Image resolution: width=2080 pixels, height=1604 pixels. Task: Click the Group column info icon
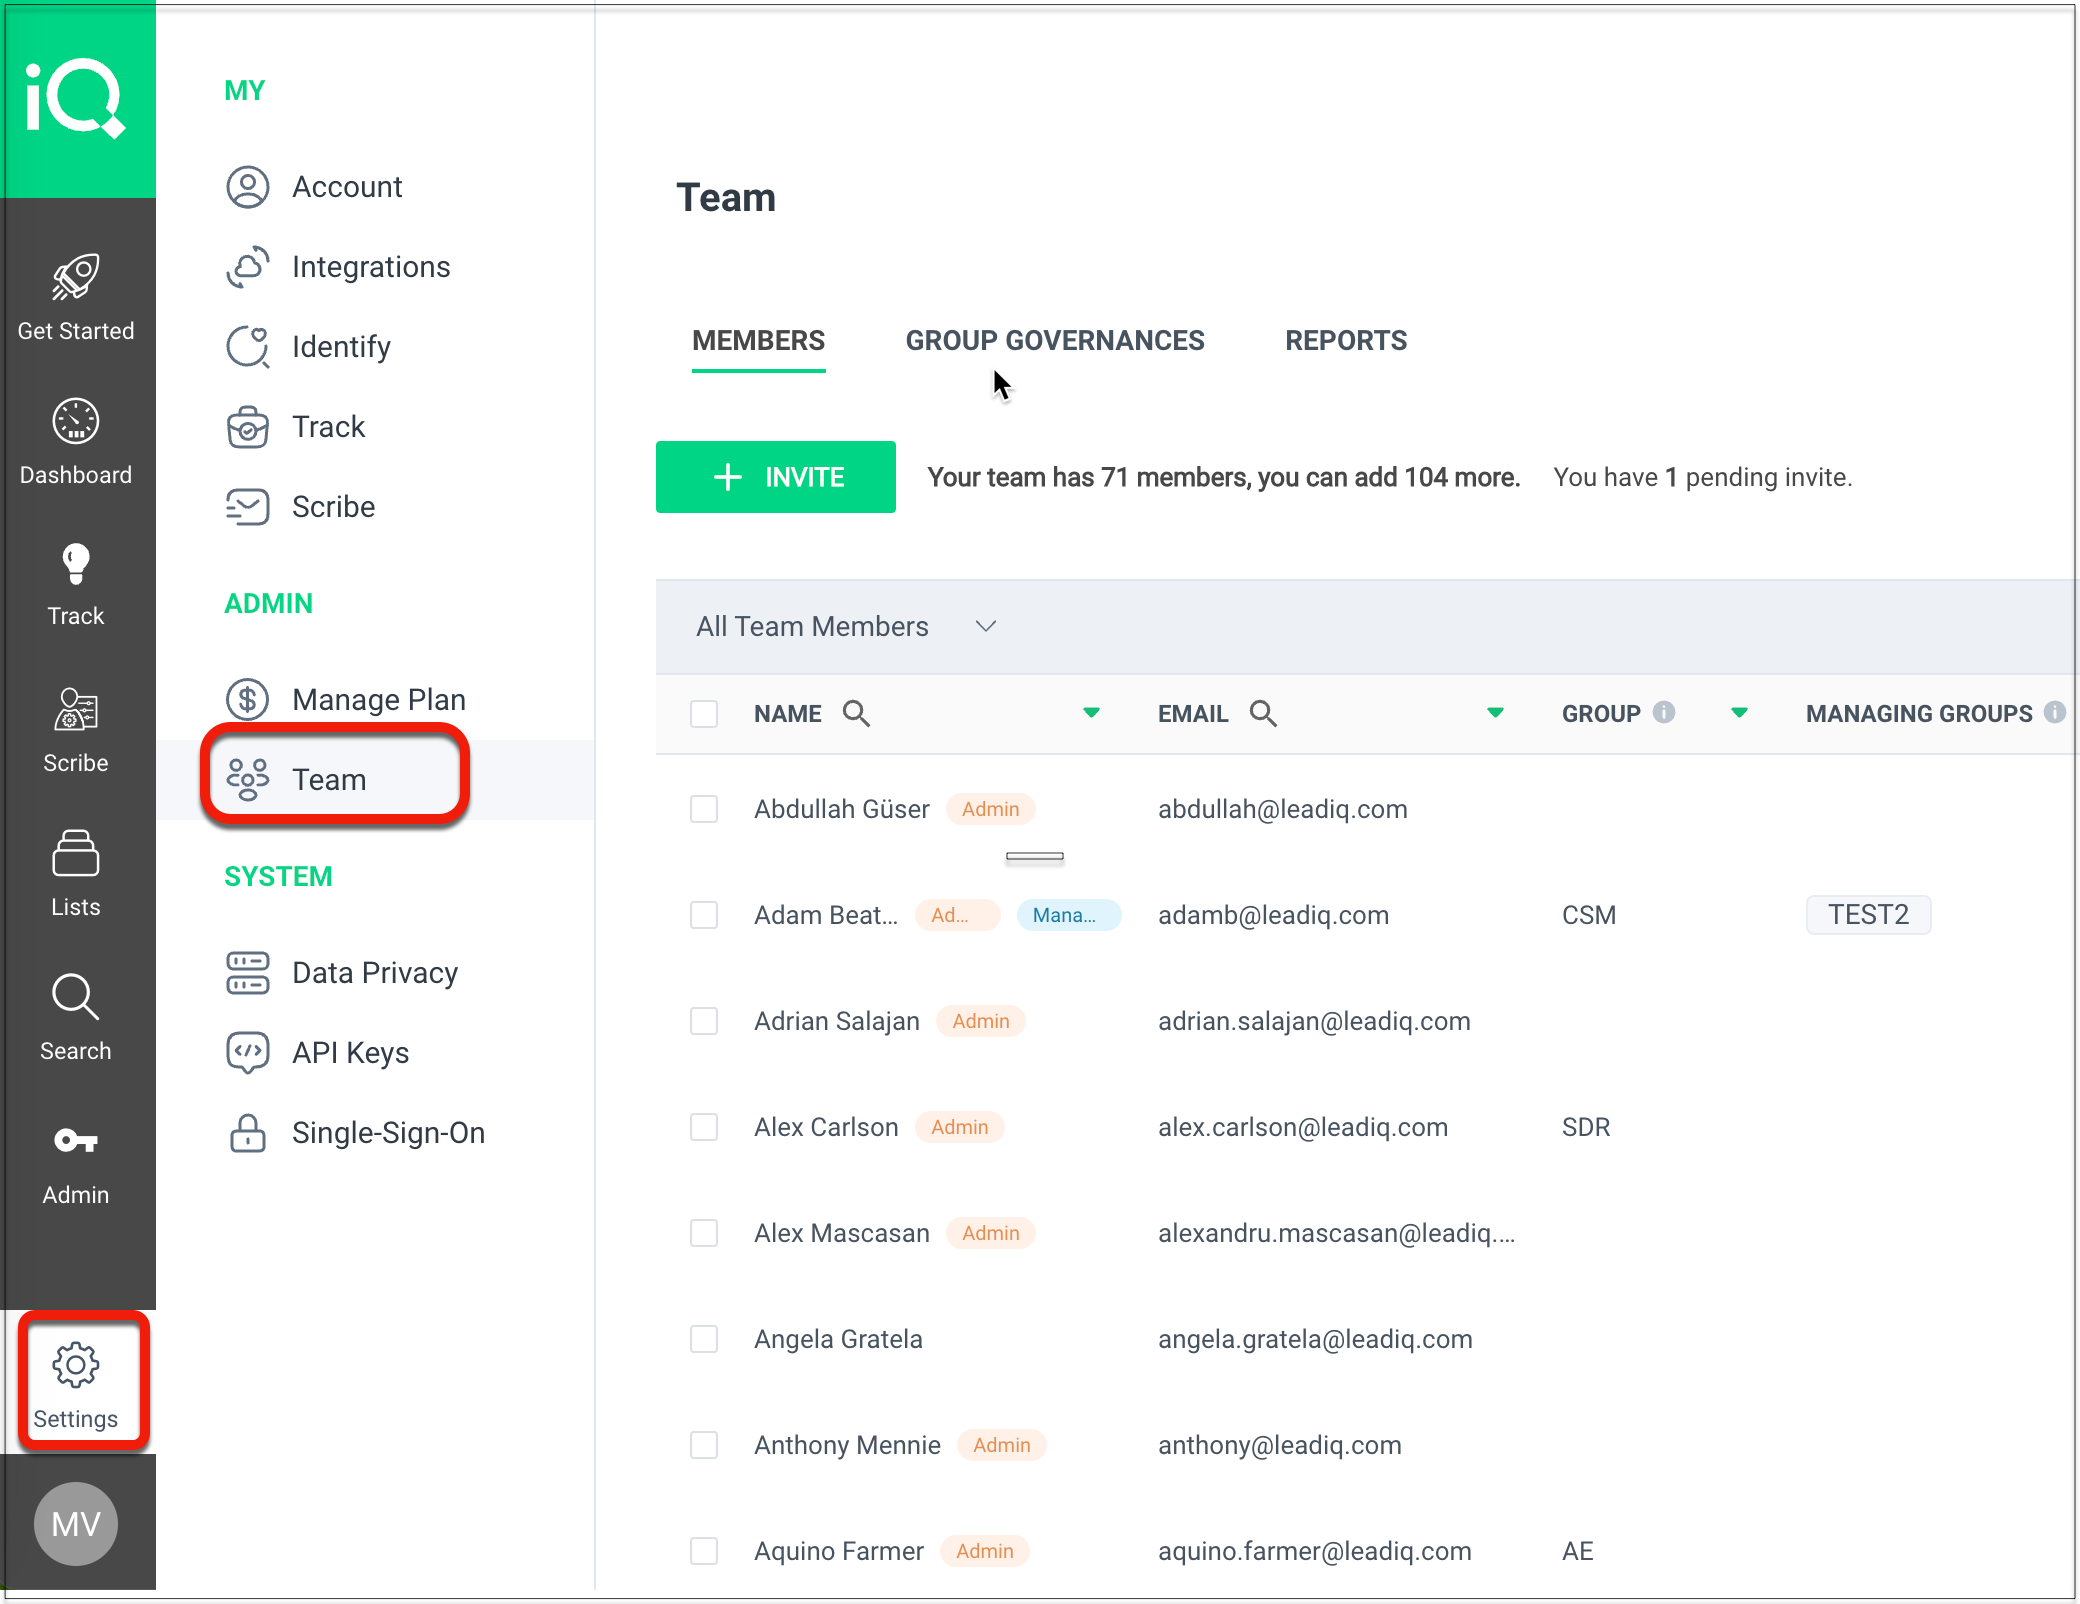(x=1664, y=712)
